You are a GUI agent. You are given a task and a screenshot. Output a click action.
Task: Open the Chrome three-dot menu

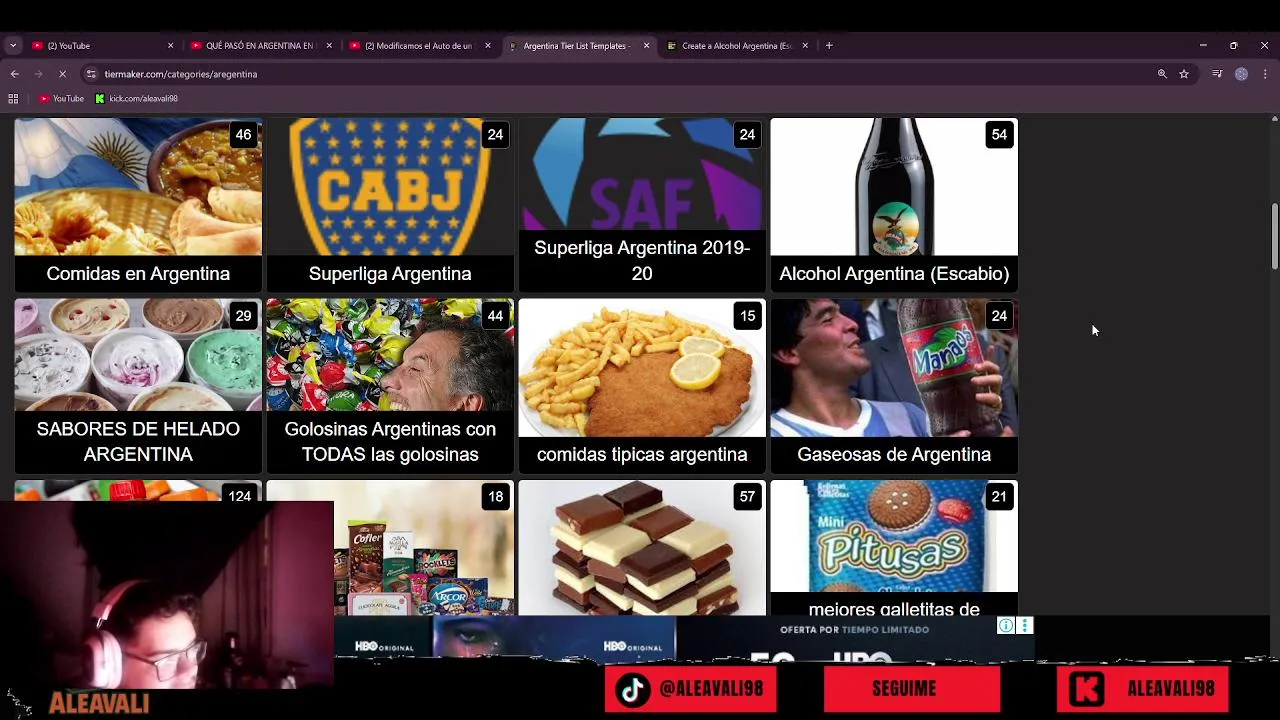(1265, 74)
